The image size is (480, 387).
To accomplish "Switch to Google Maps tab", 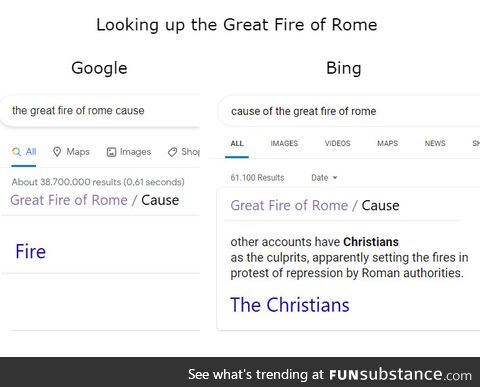I will pyautogui.click(x=71, y=152).
